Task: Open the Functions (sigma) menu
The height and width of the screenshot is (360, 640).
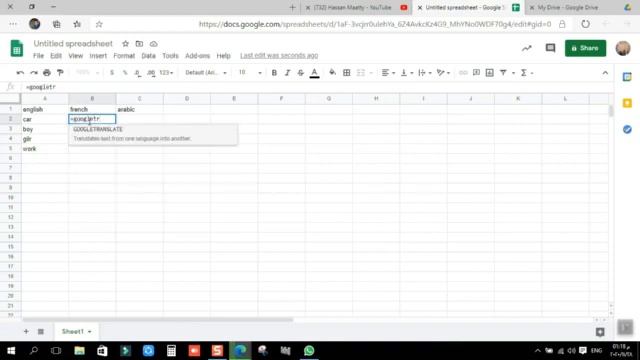Action: pos(527,73)
